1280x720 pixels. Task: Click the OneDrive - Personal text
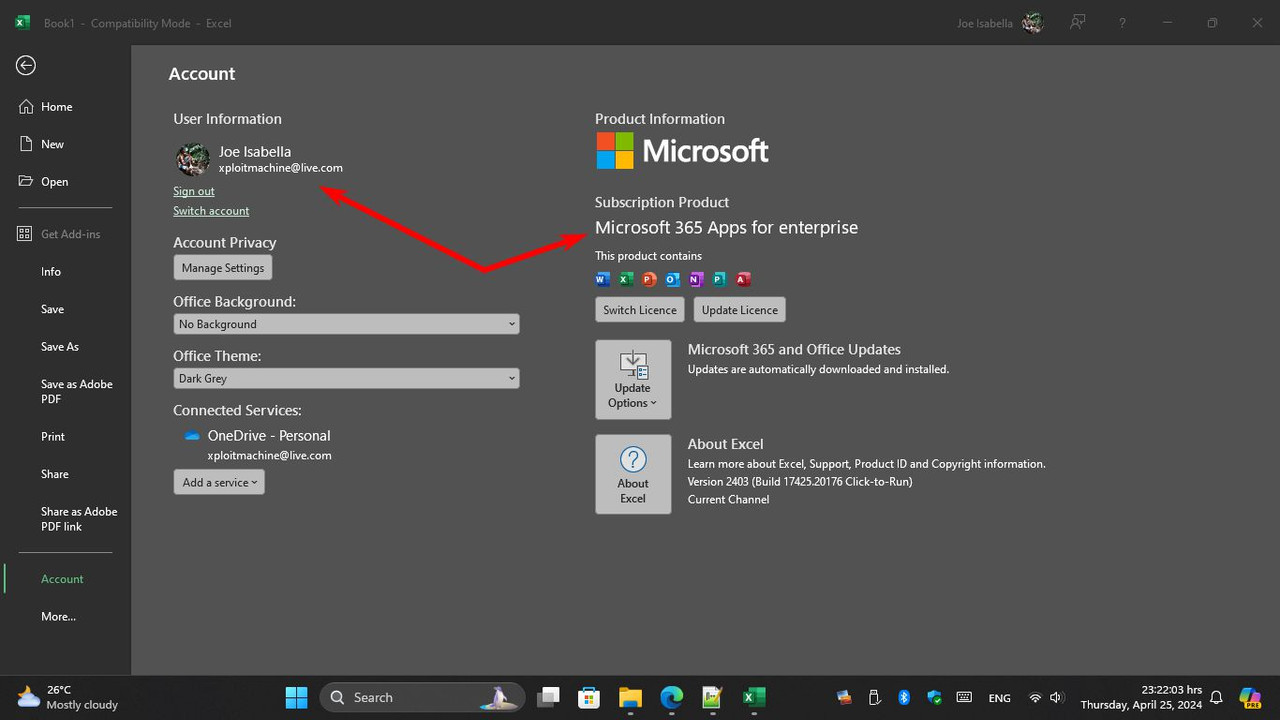point(269,436)
